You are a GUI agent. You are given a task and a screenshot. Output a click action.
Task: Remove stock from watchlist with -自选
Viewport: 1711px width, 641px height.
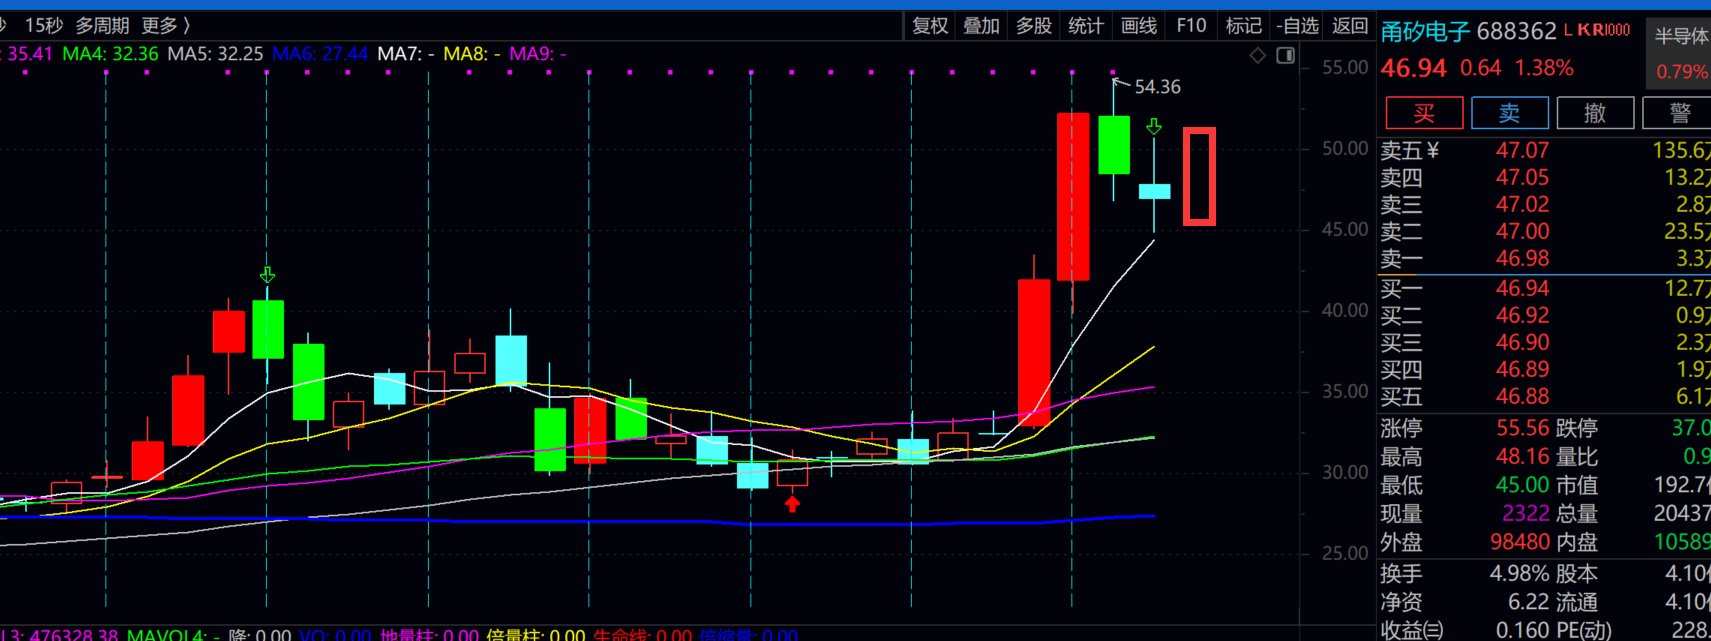[x=1297, y=26]
